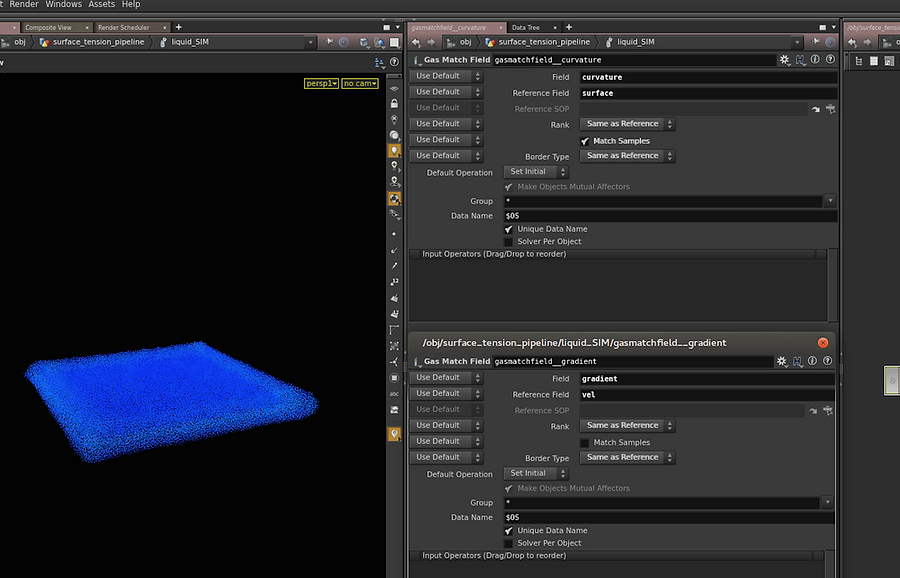Click the viewport help question icon
900x578 pixels.
click(x=394, y=62)
